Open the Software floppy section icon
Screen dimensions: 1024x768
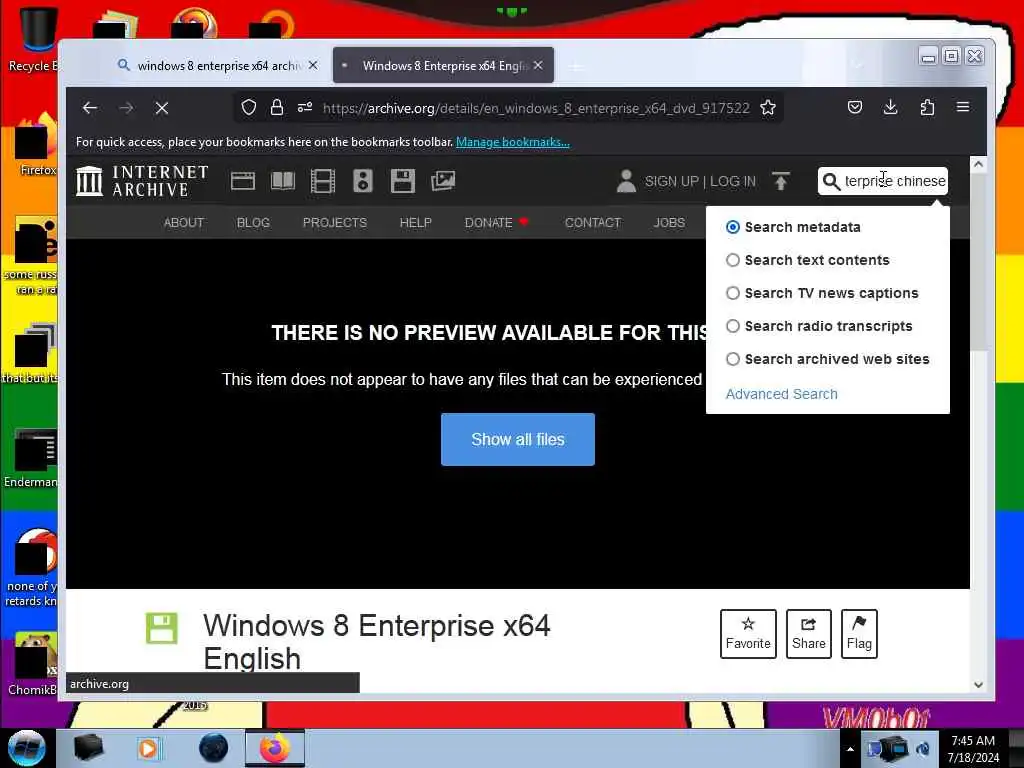(403, 181)
